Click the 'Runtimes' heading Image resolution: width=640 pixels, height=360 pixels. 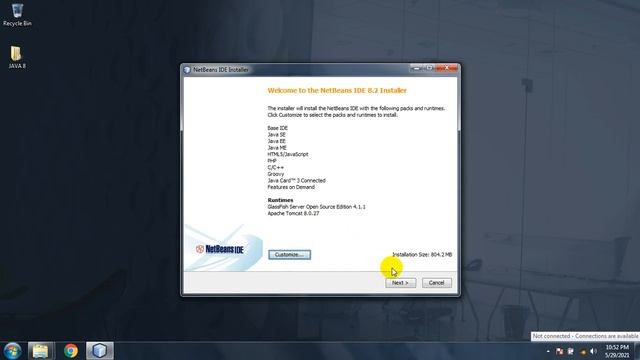point(280,200)
